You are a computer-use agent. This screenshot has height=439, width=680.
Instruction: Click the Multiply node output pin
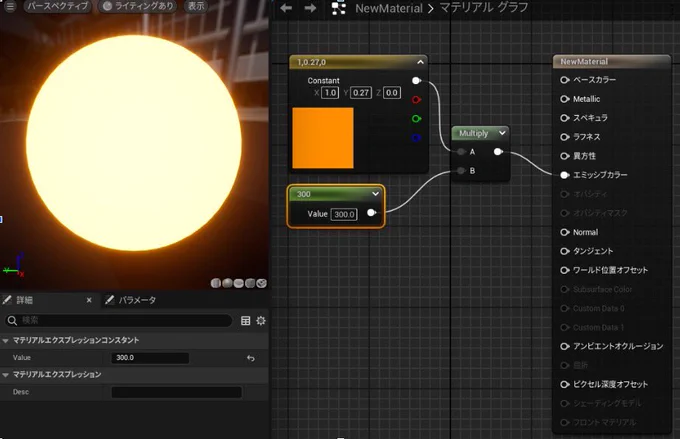tap(498, 151)
